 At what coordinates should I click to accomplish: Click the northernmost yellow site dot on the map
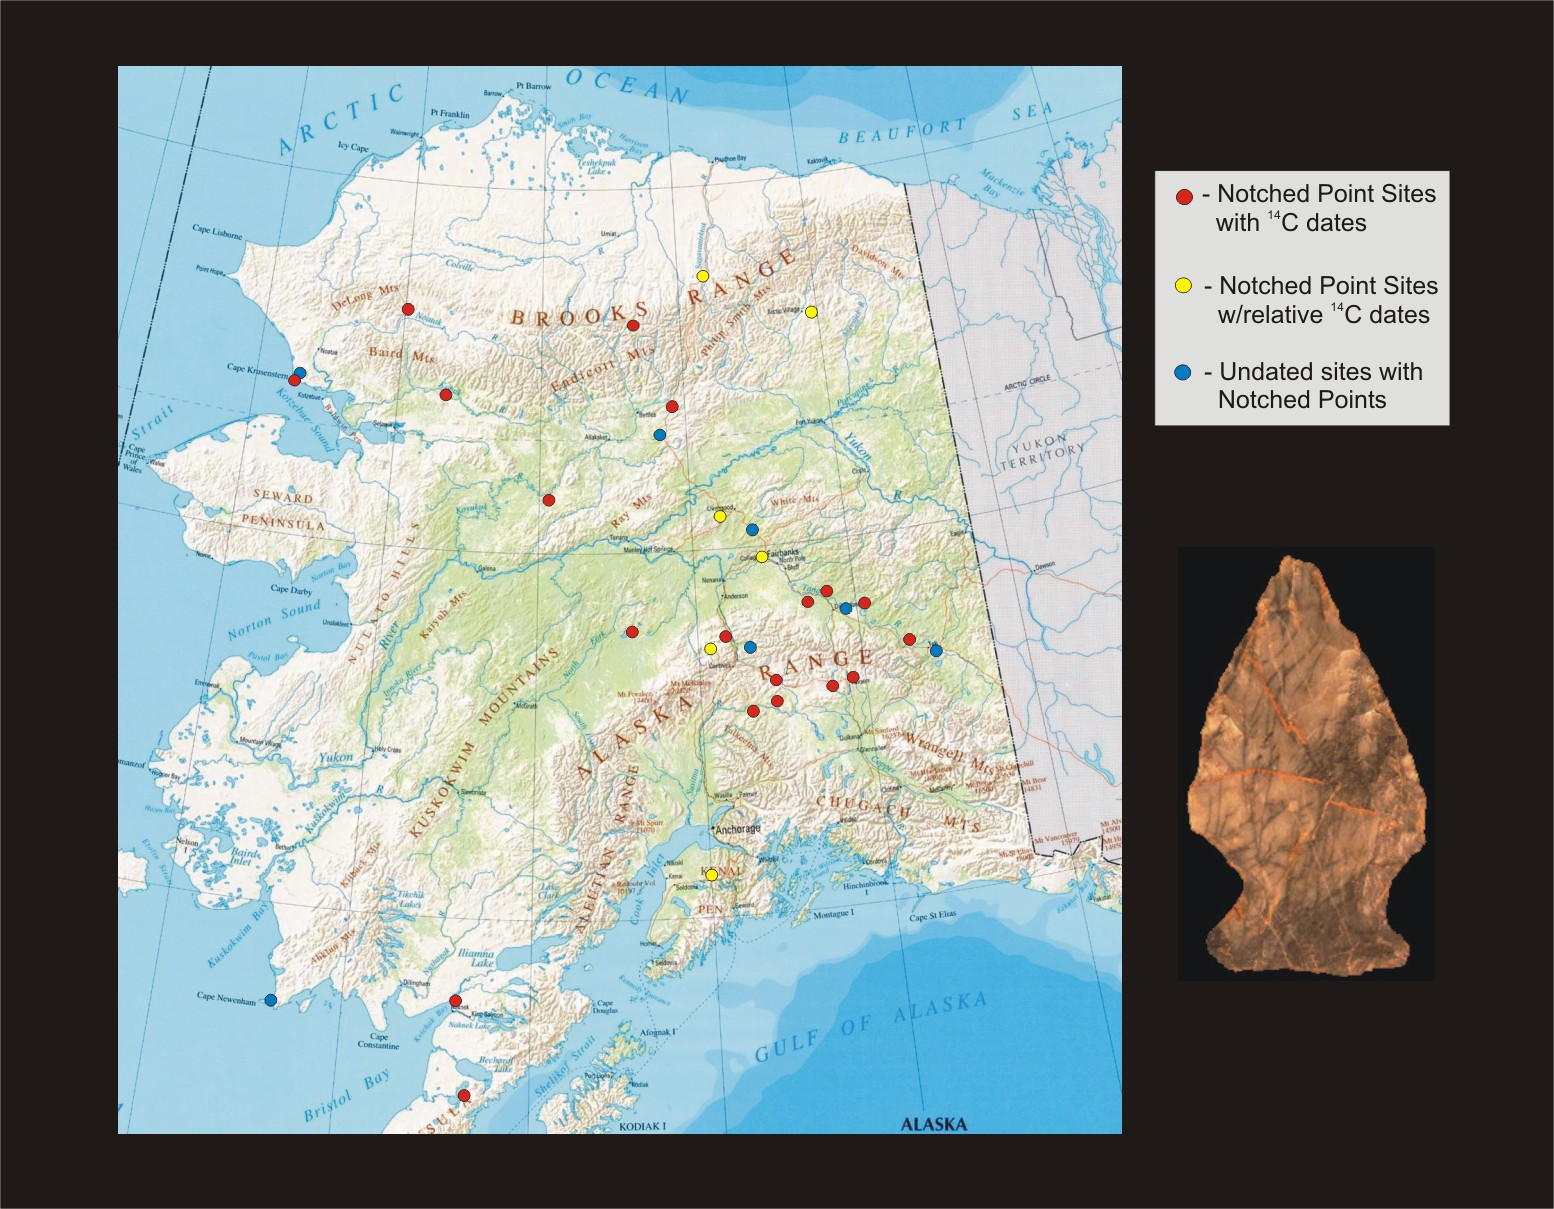coord(702,276)
